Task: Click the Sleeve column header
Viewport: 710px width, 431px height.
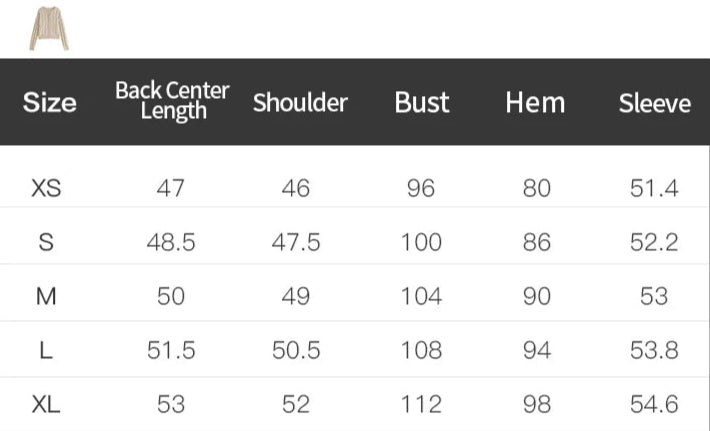Action: pyautogui.click(x=654, y=103)
